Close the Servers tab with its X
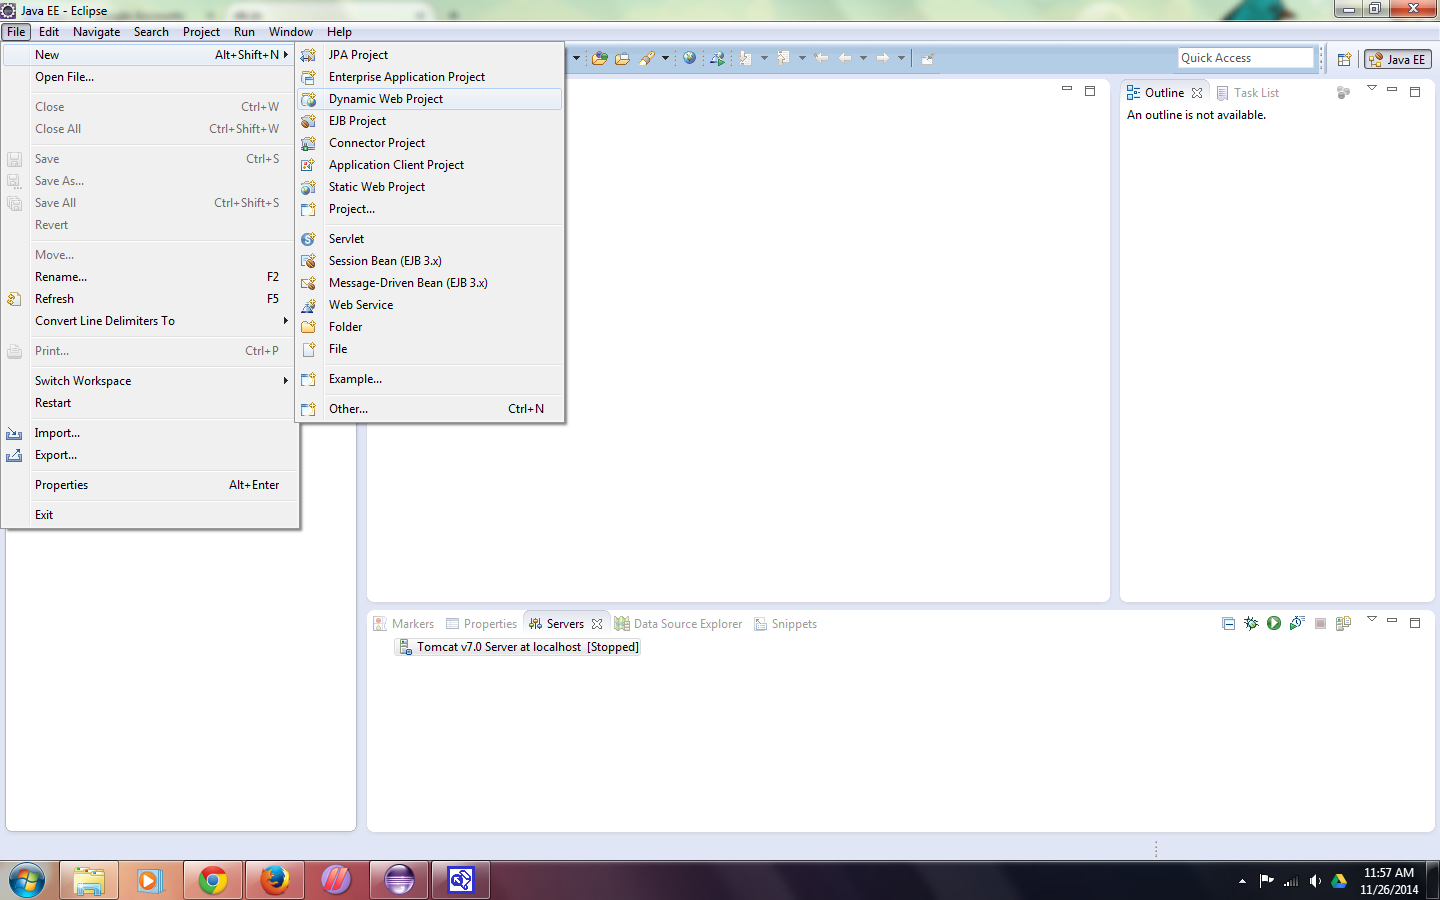This screenshot has height=900, width=1440. click(x=597, y=624)
